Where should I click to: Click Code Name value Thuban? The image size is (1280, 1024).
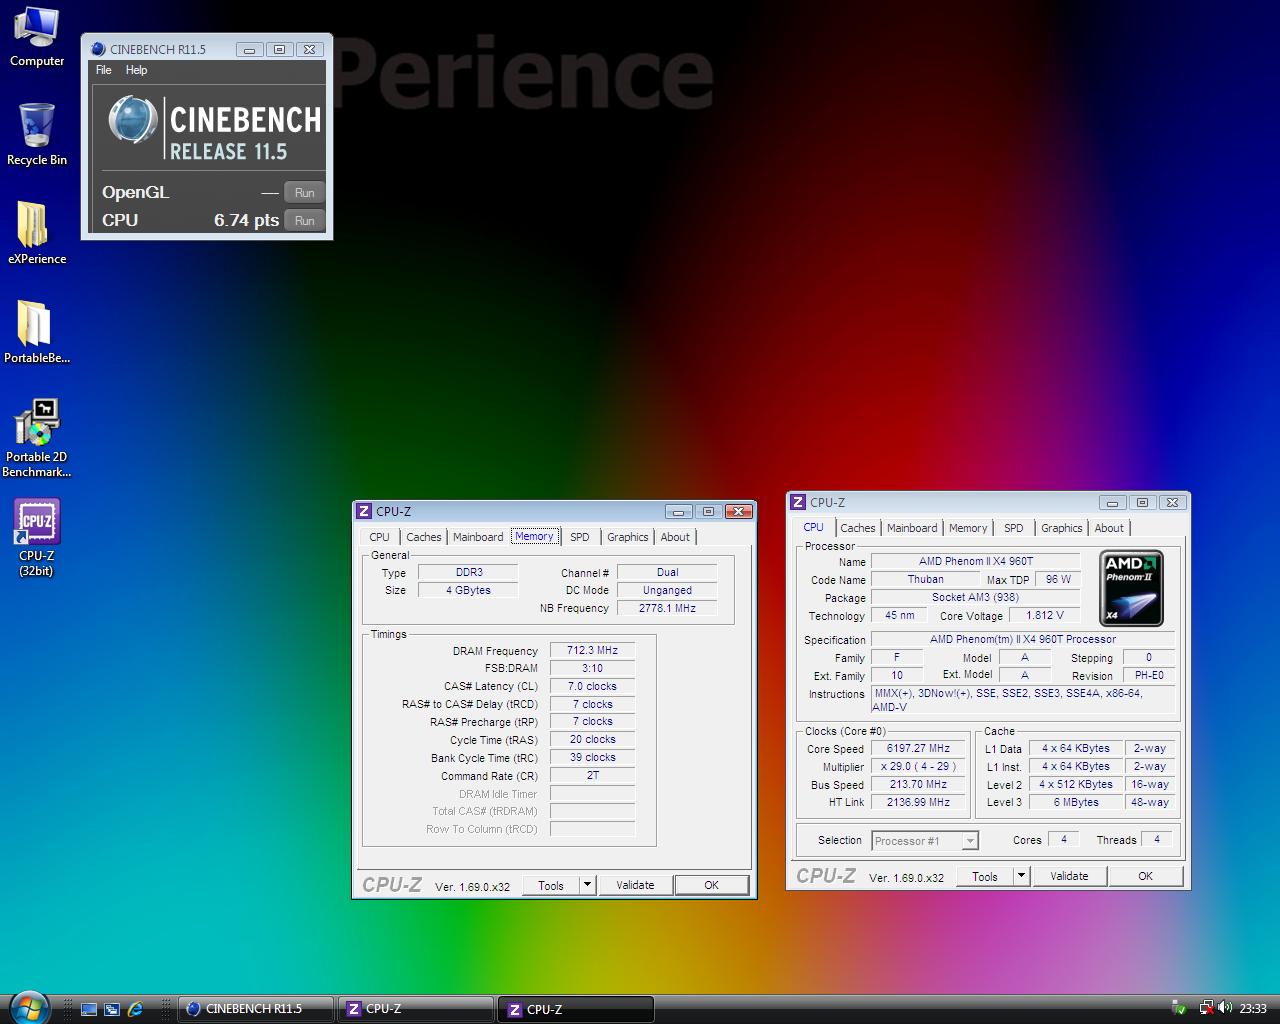(x=925, y=579)
